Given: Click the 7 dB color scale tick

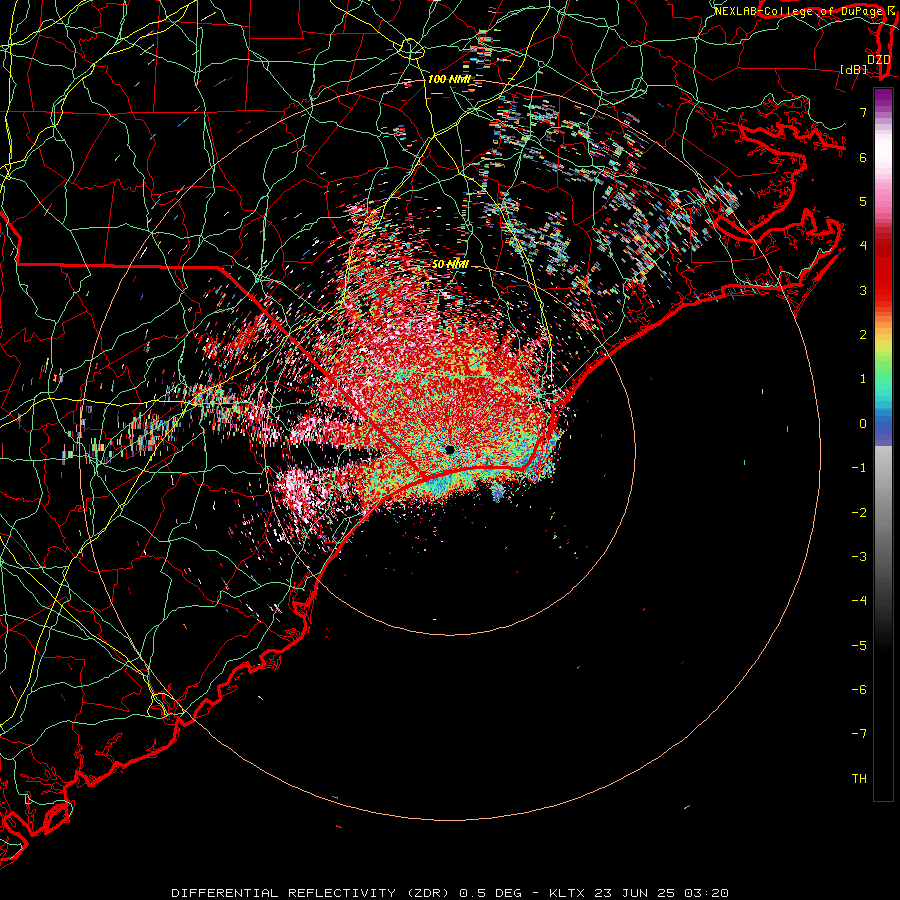Looking at the screenshot, I should point(863,112).
